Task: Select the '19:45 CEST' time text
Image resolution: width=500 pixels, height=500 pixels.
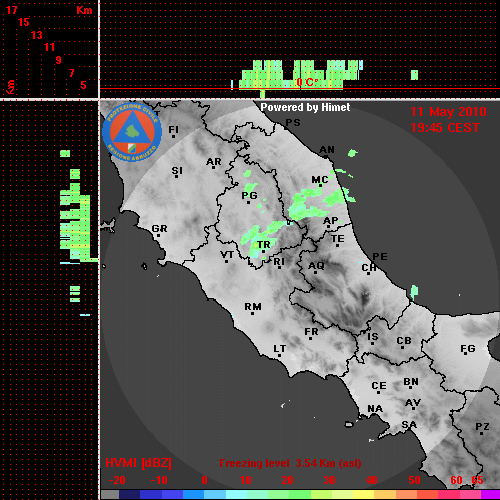Action: (445, 128)
